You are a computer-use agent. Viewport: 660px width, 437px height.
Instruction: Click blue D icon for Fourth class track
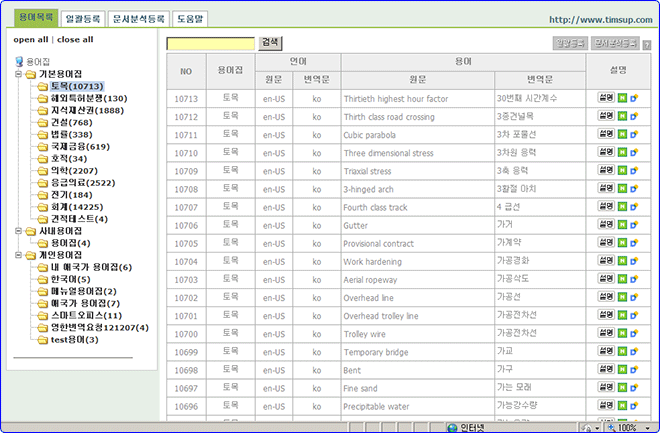(633, 207)
